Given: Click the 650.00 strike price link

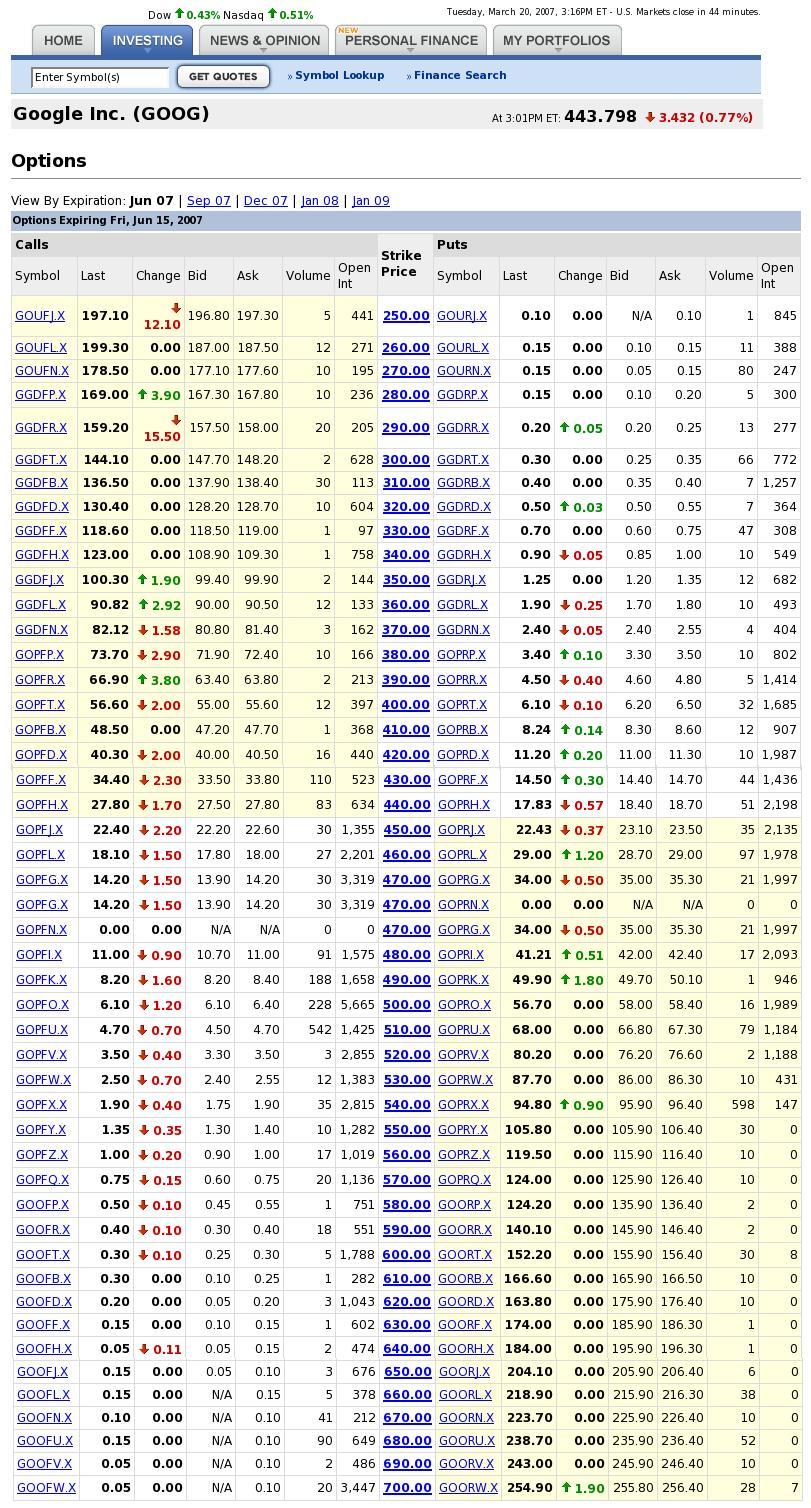Looking at the screenshot, I should coord(406,1372).
